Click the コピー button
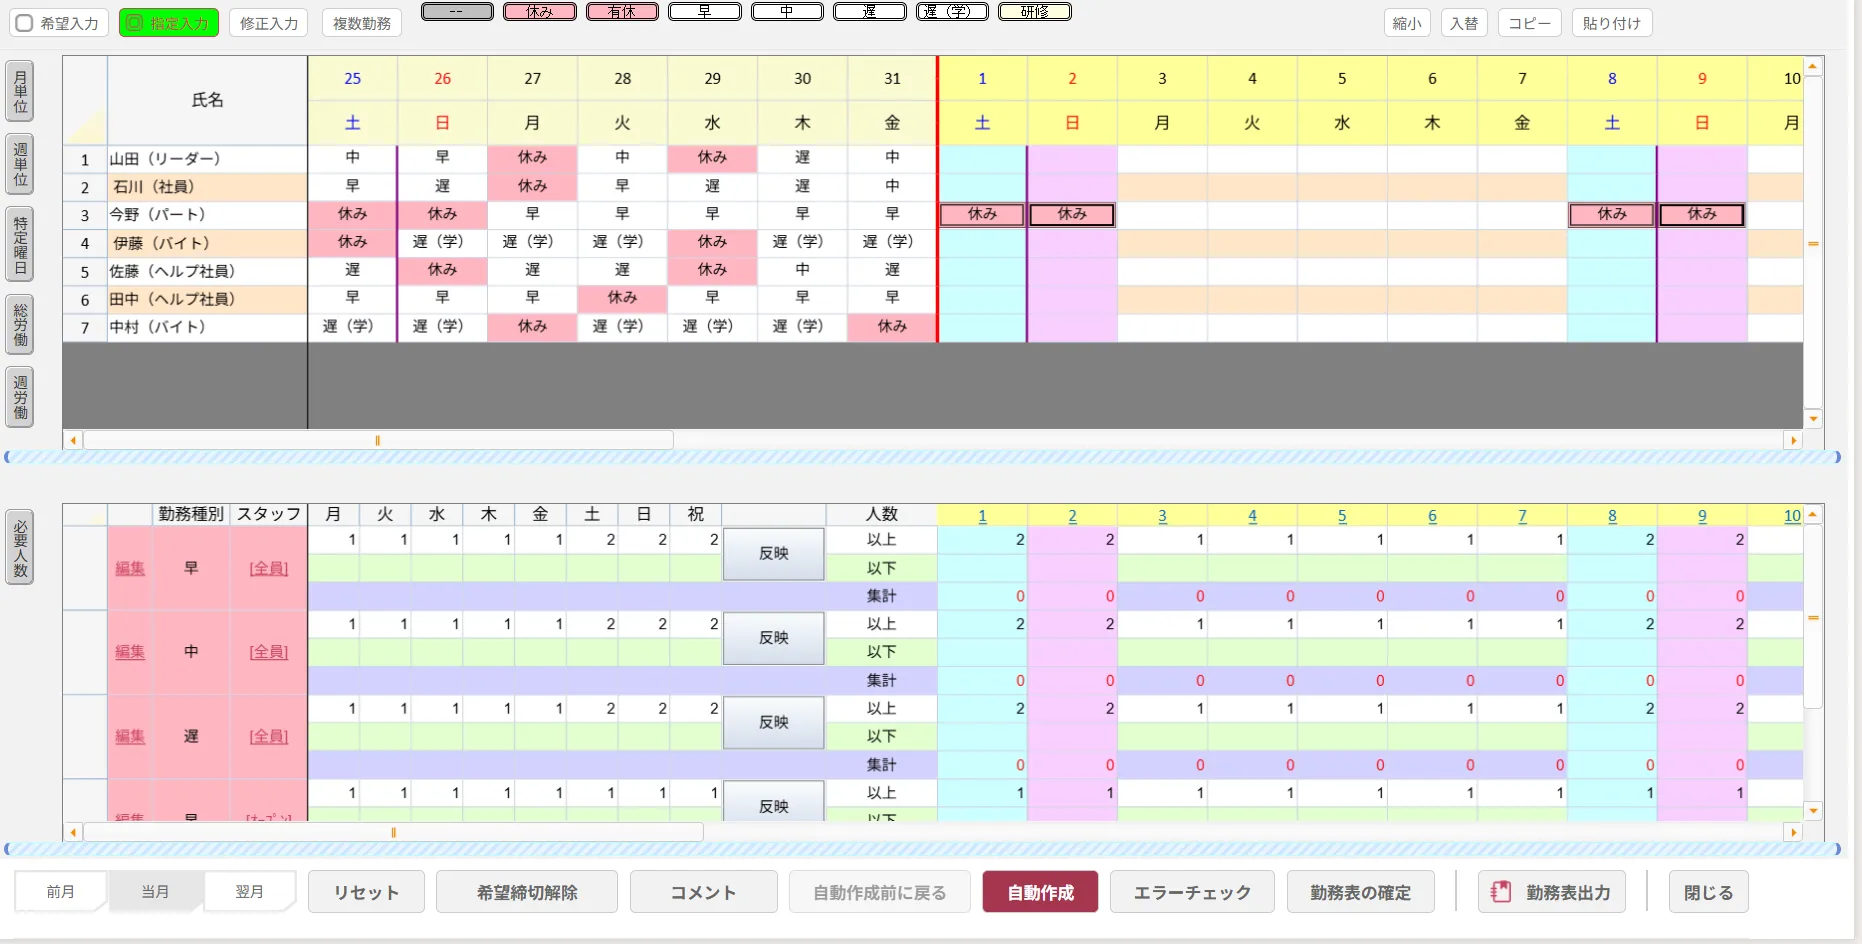 tap(1530, 23)
